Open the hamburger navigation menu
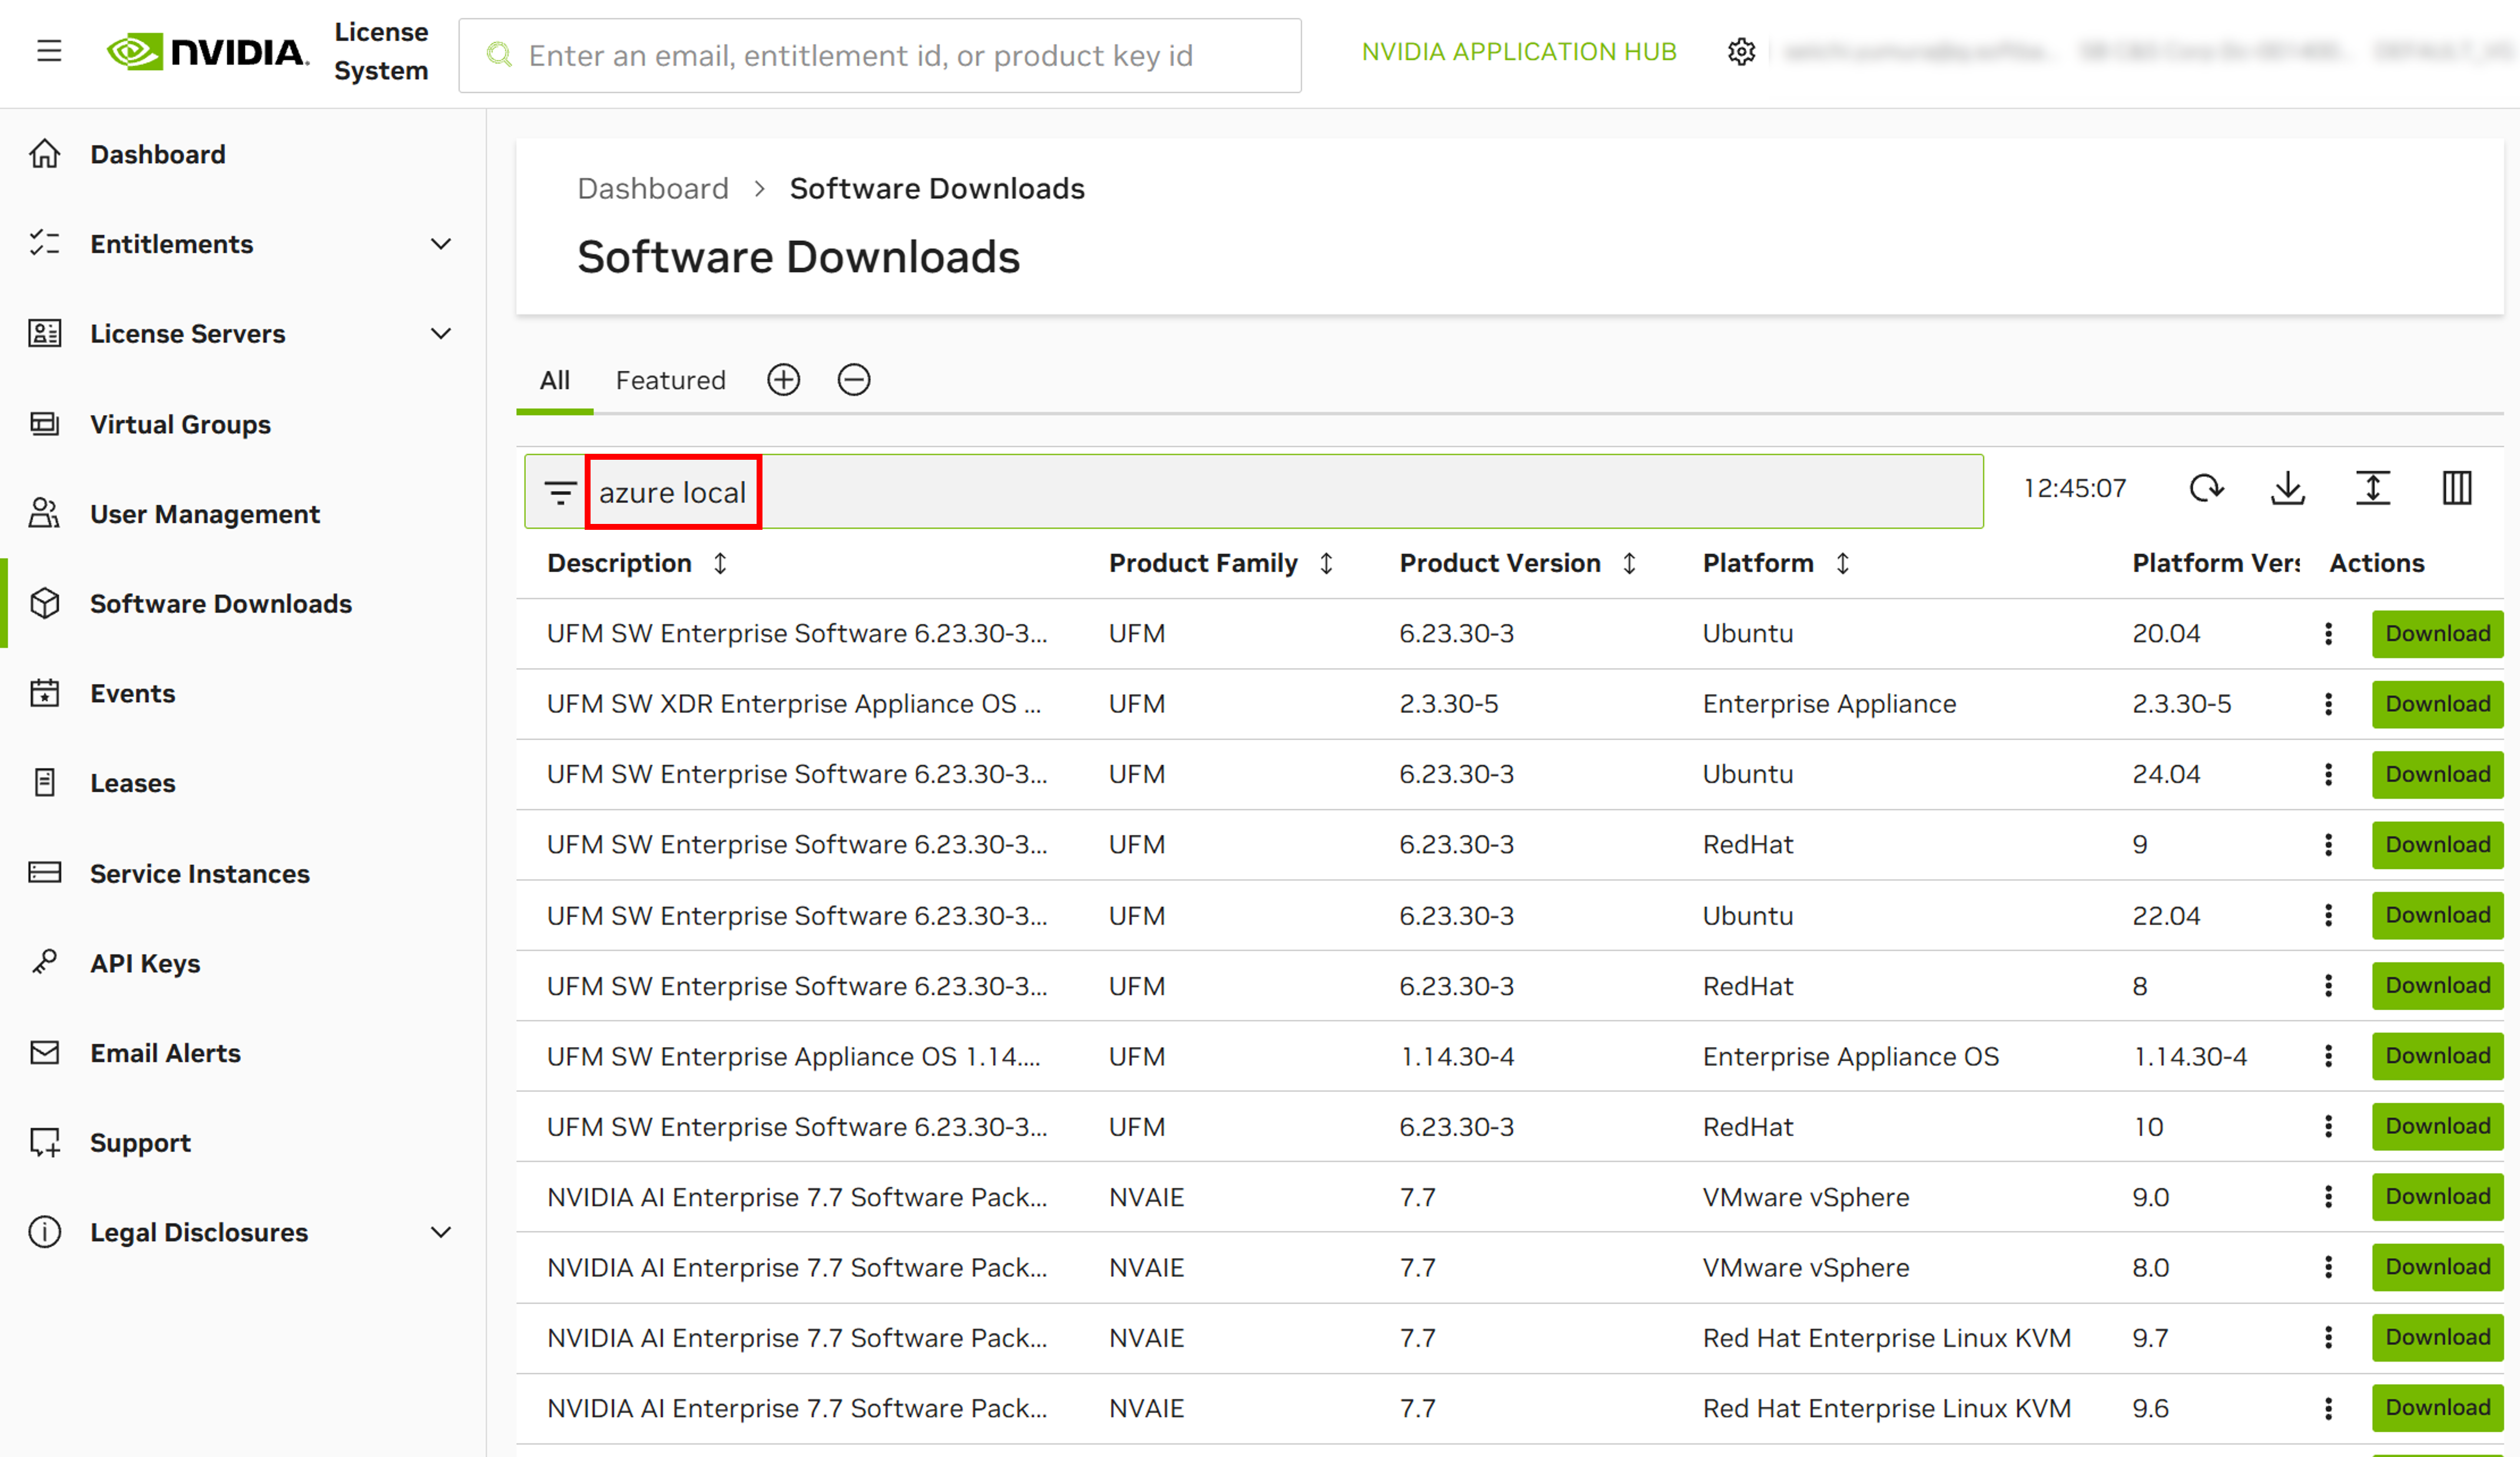This screenshot has width=2520, height=1457. [49, 51]
